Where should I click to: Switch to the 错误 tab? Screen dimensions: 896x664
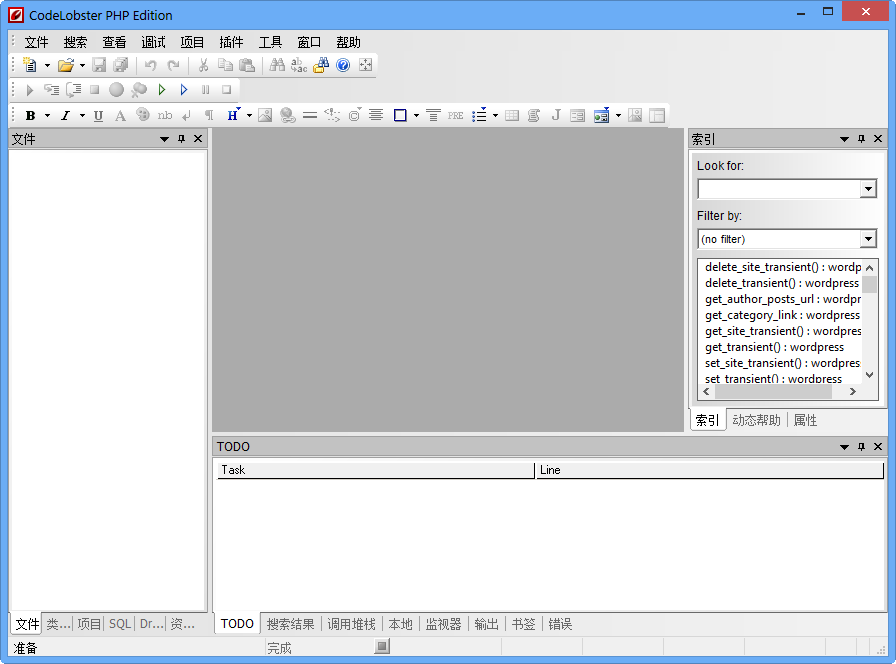pyautogui.click(x=560, y=624)
